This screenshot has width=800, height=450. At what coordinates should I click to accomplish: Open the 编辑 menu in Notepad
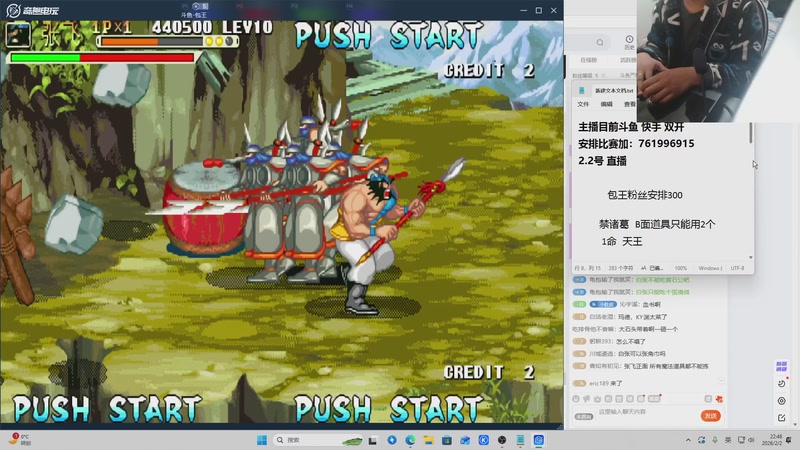tap(607, 104)
